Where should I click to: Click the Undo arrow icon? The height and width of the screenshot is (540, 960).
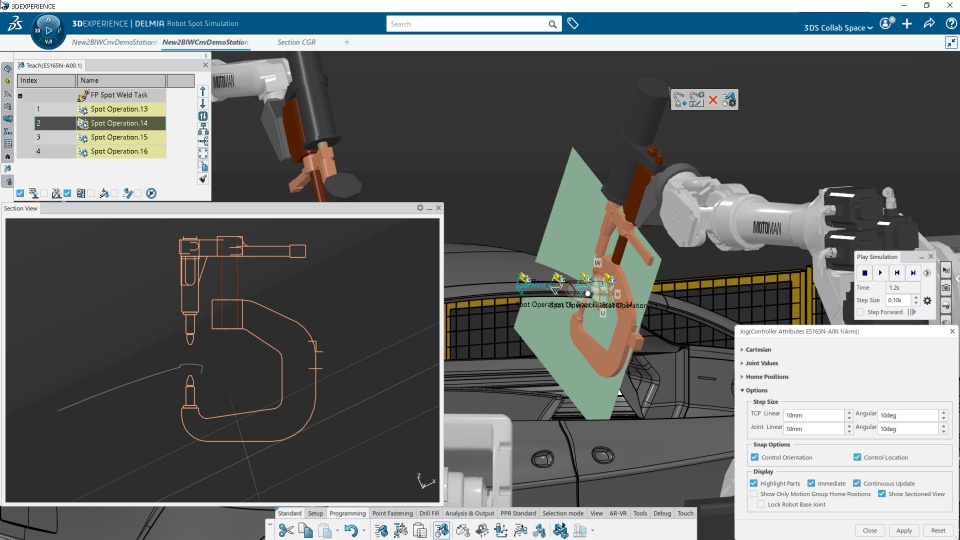tap(350, 530)
